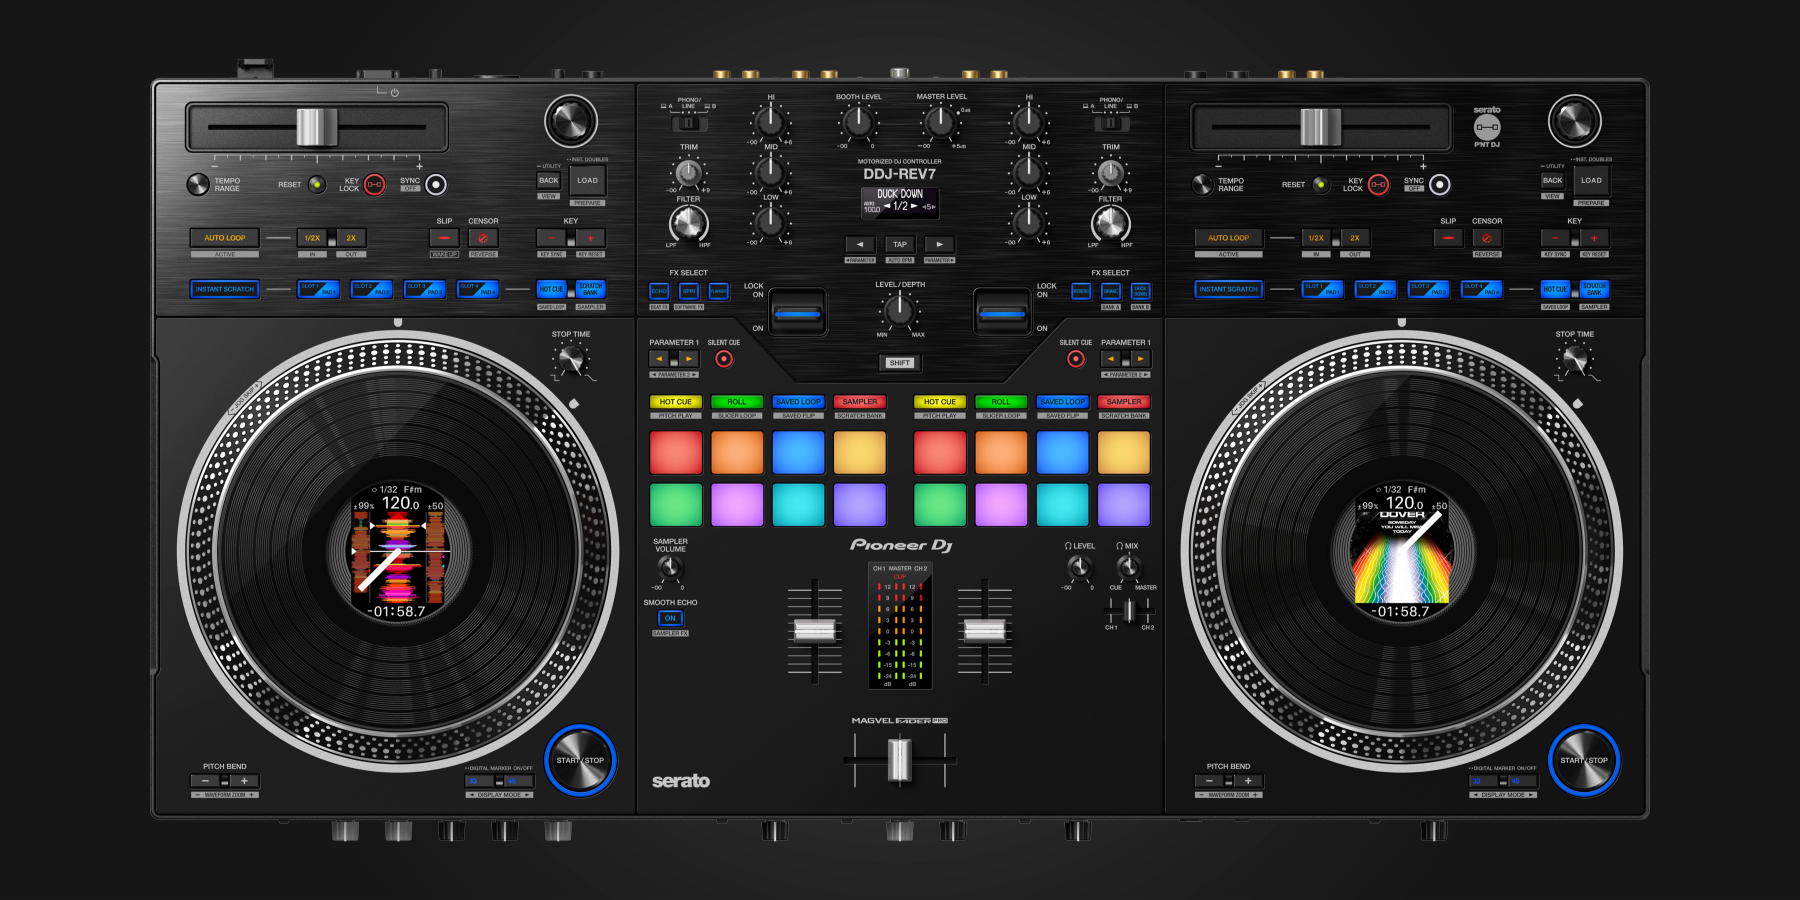
Task: Enable SILENT CUE on the right deck
Action: 1074,357
